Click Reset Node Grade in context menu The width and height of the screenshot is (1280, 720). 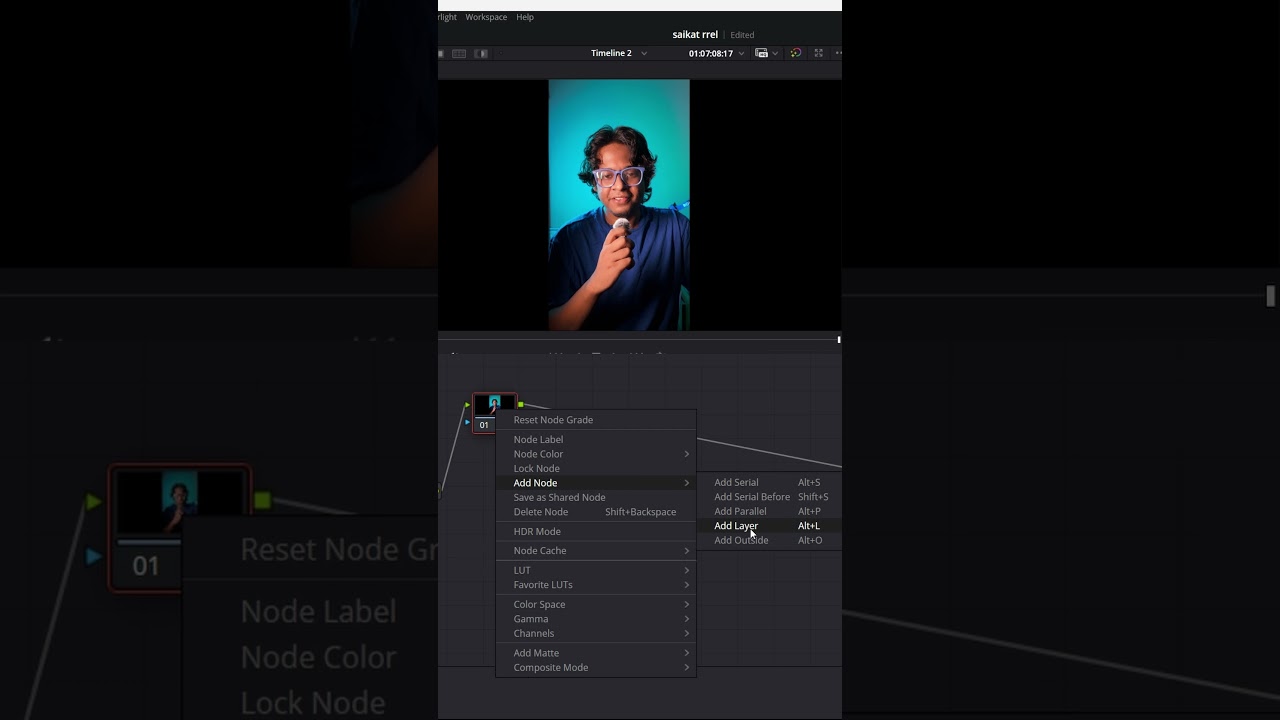coord(596,420)
